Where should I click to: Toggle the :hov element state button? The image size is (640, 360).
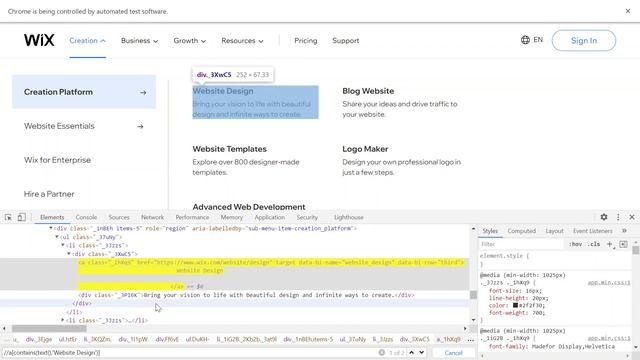576,244
